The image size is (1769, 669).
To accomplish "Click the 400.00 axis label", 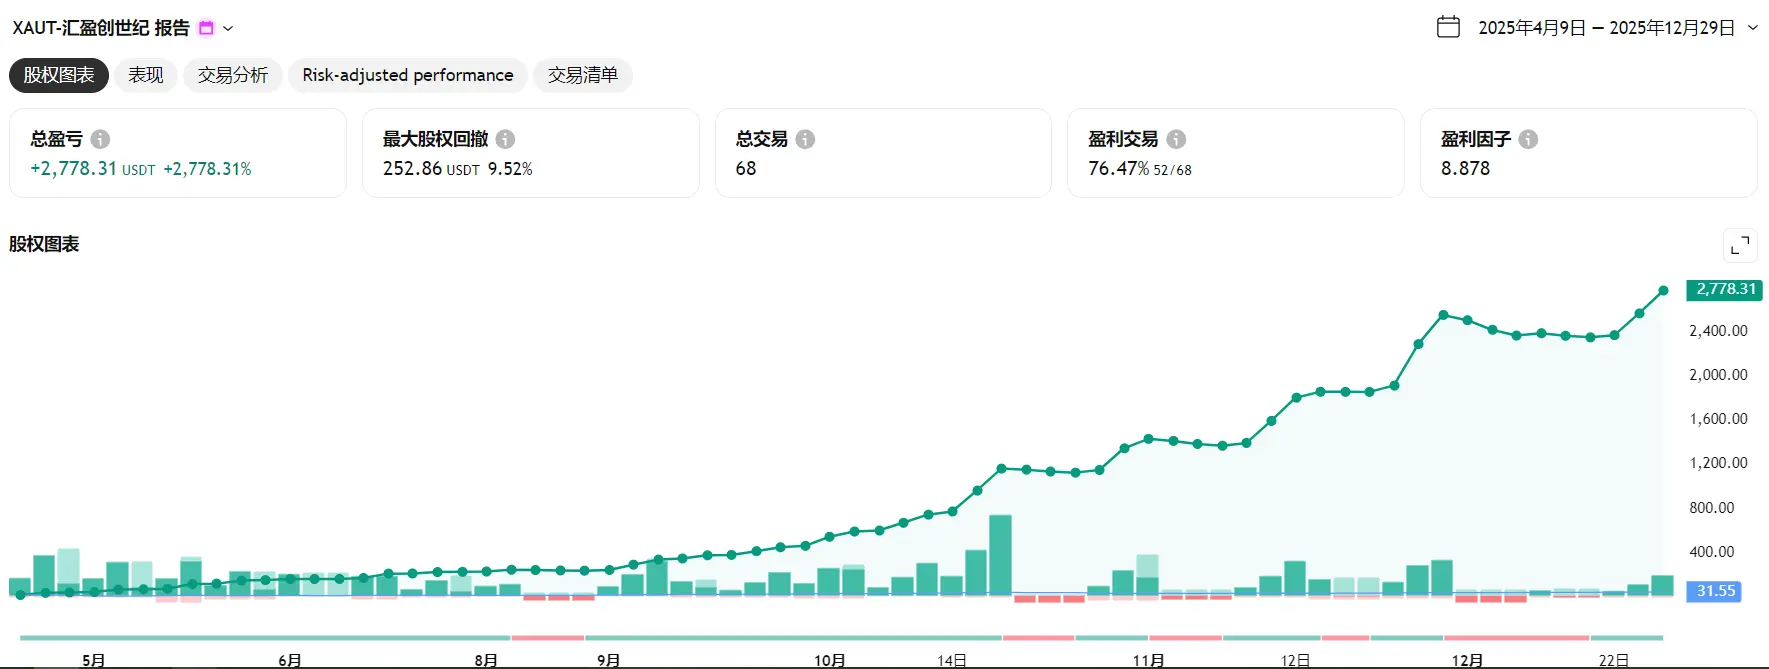I will (1711, 552).
